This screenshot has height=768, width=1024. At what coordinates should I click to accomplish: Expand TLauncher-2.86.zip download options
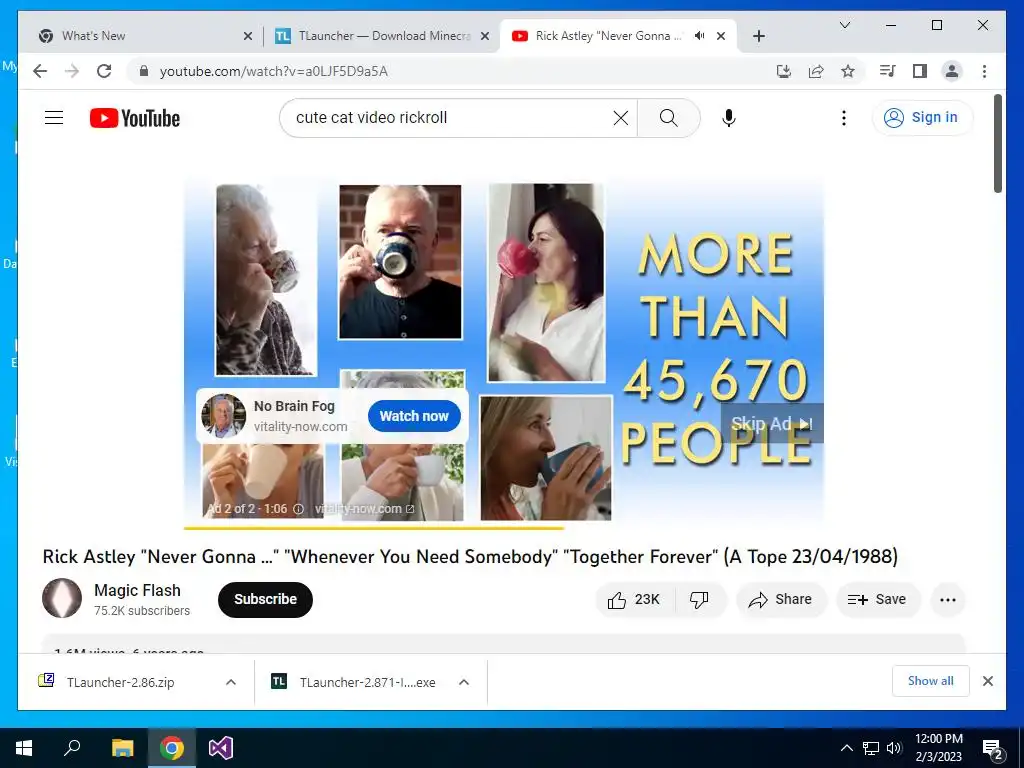coord(231,682)
